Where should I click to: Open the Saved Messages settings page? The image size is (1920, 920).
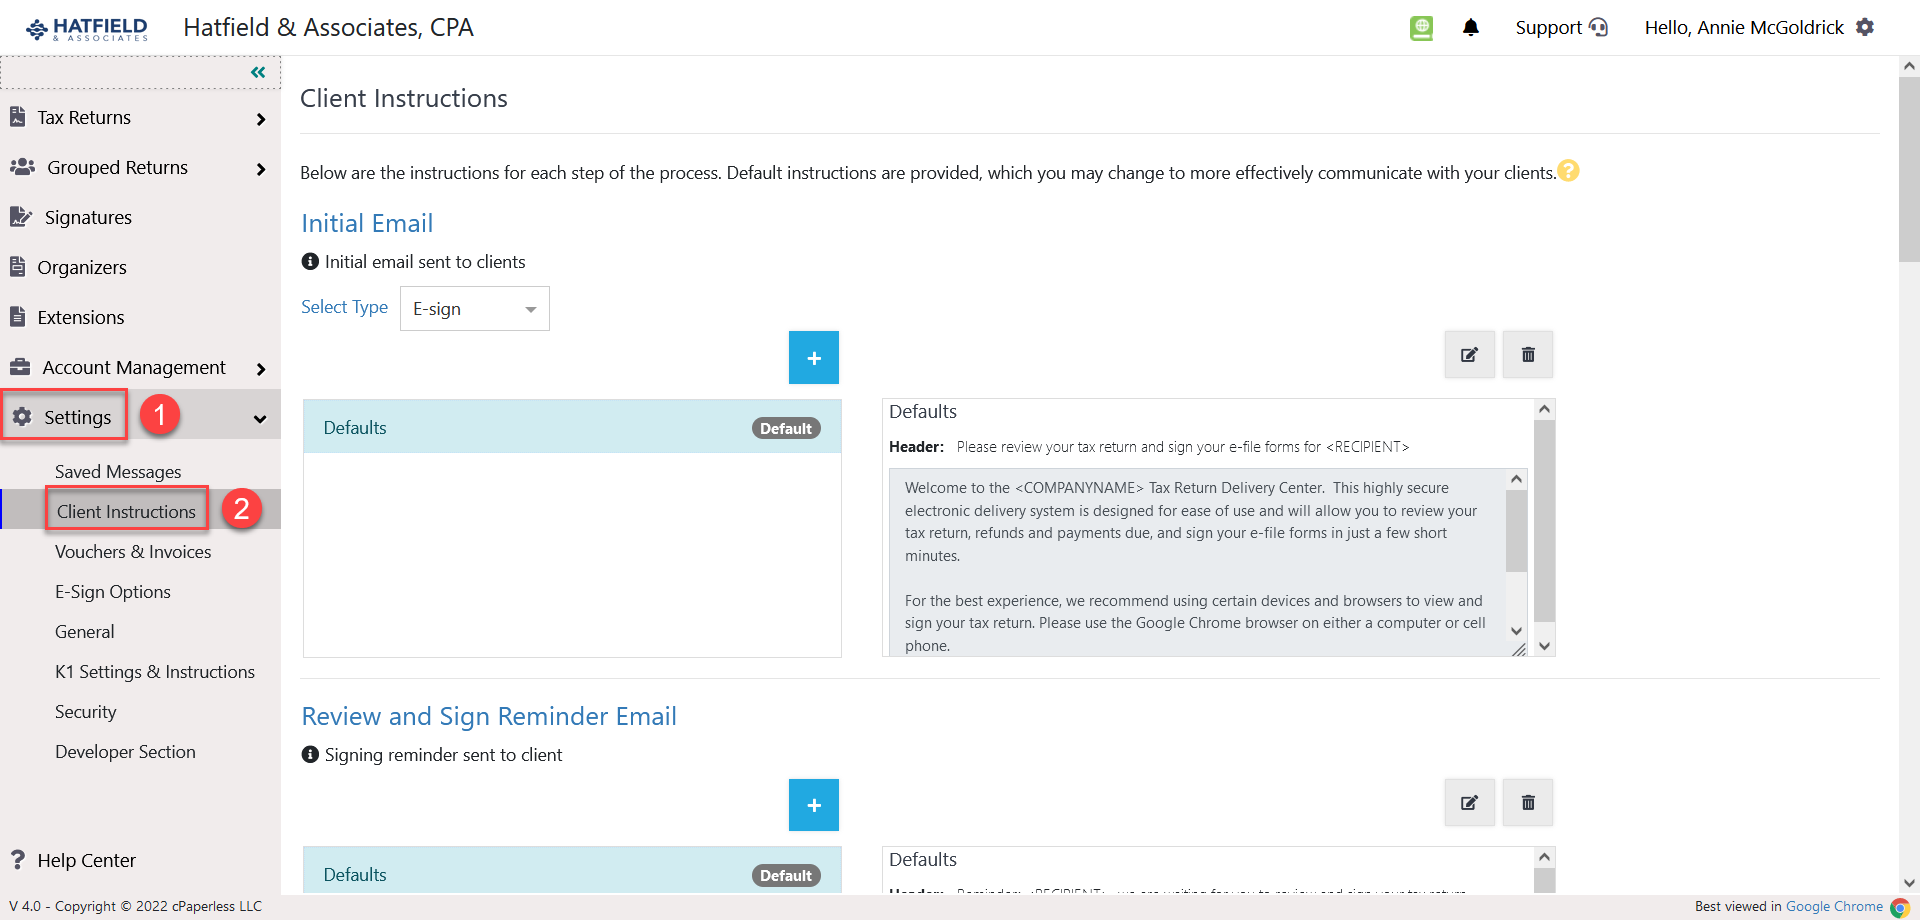click(117, 471)
